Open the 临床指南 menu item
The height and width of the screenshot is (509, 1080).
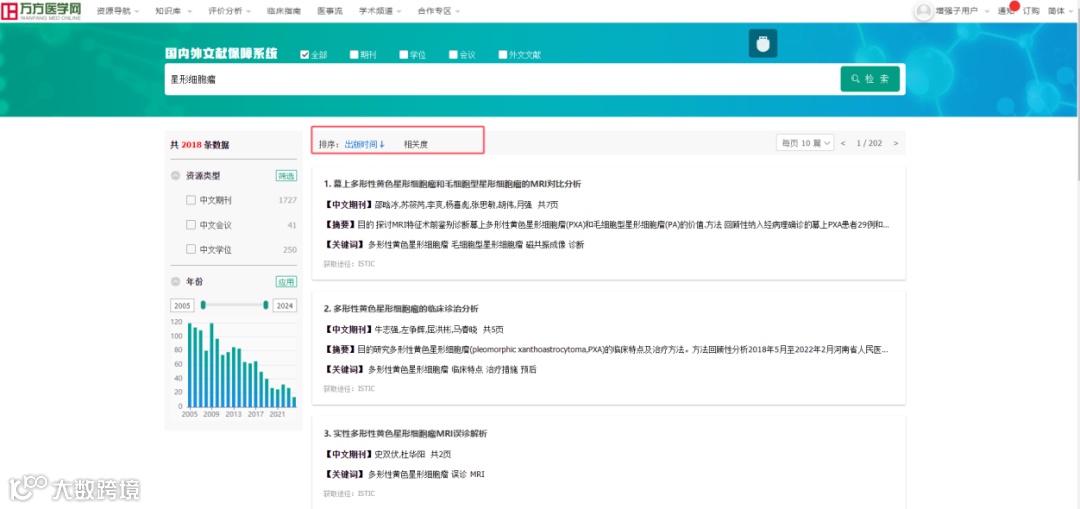pyautogui.click(x=284, y=11)
